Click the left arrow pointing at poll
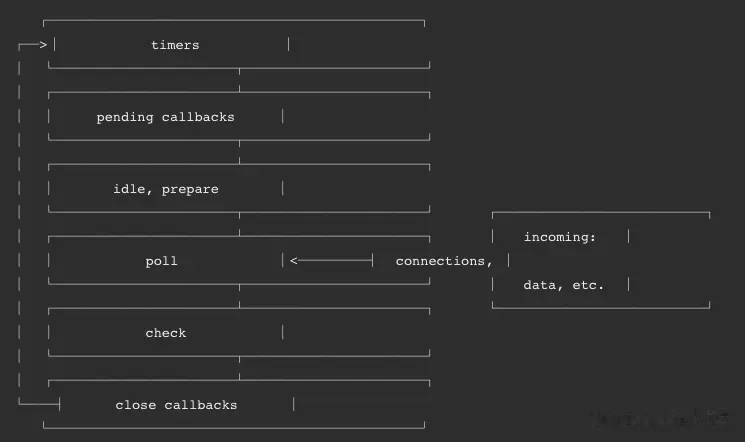 [332, 260]
